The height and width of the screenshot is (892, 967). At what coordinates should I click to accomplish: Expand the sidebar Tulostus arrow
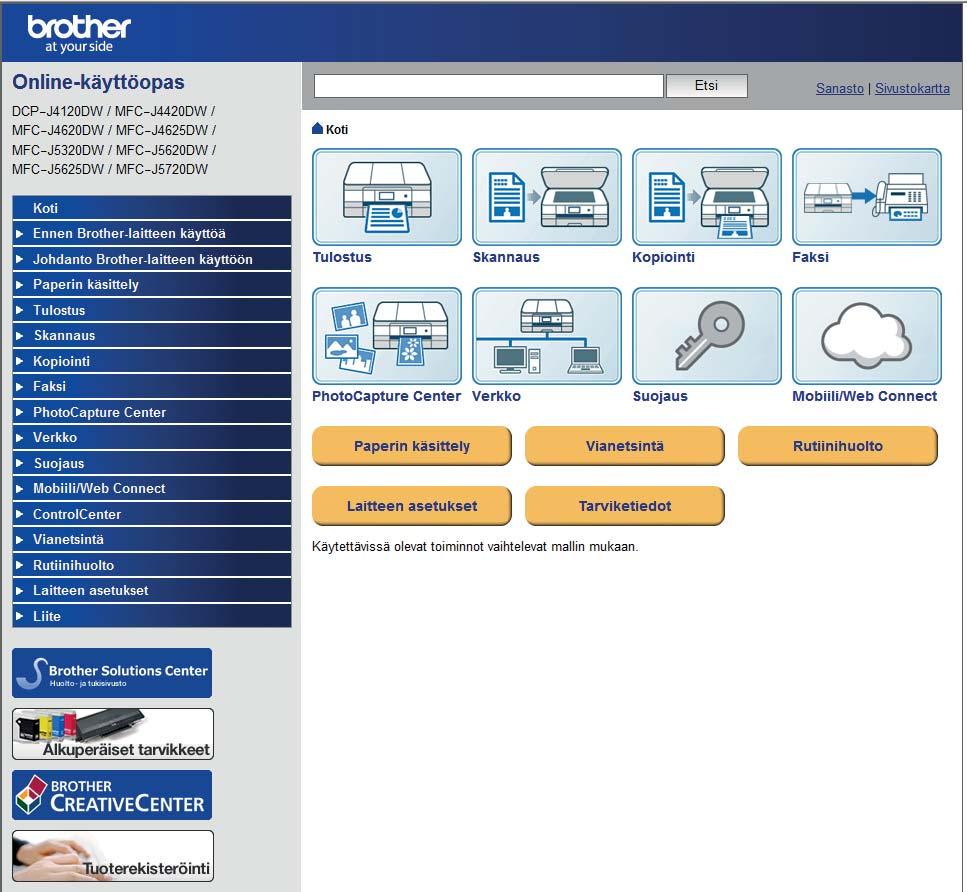pyautogui.click(x=20, y=310)
